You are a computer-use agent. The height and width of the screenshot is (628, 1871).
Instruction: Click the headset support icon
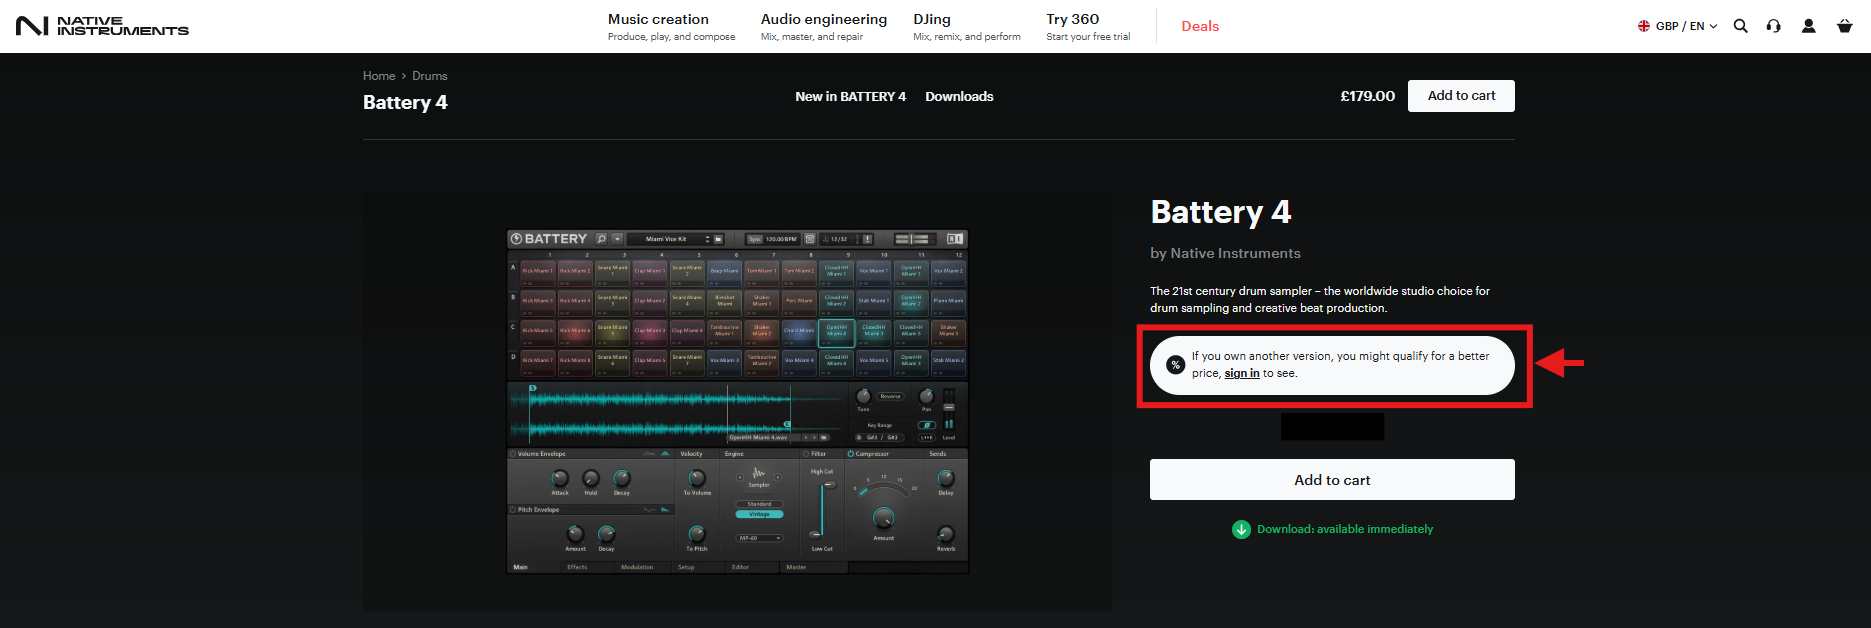click(1773, 26)
